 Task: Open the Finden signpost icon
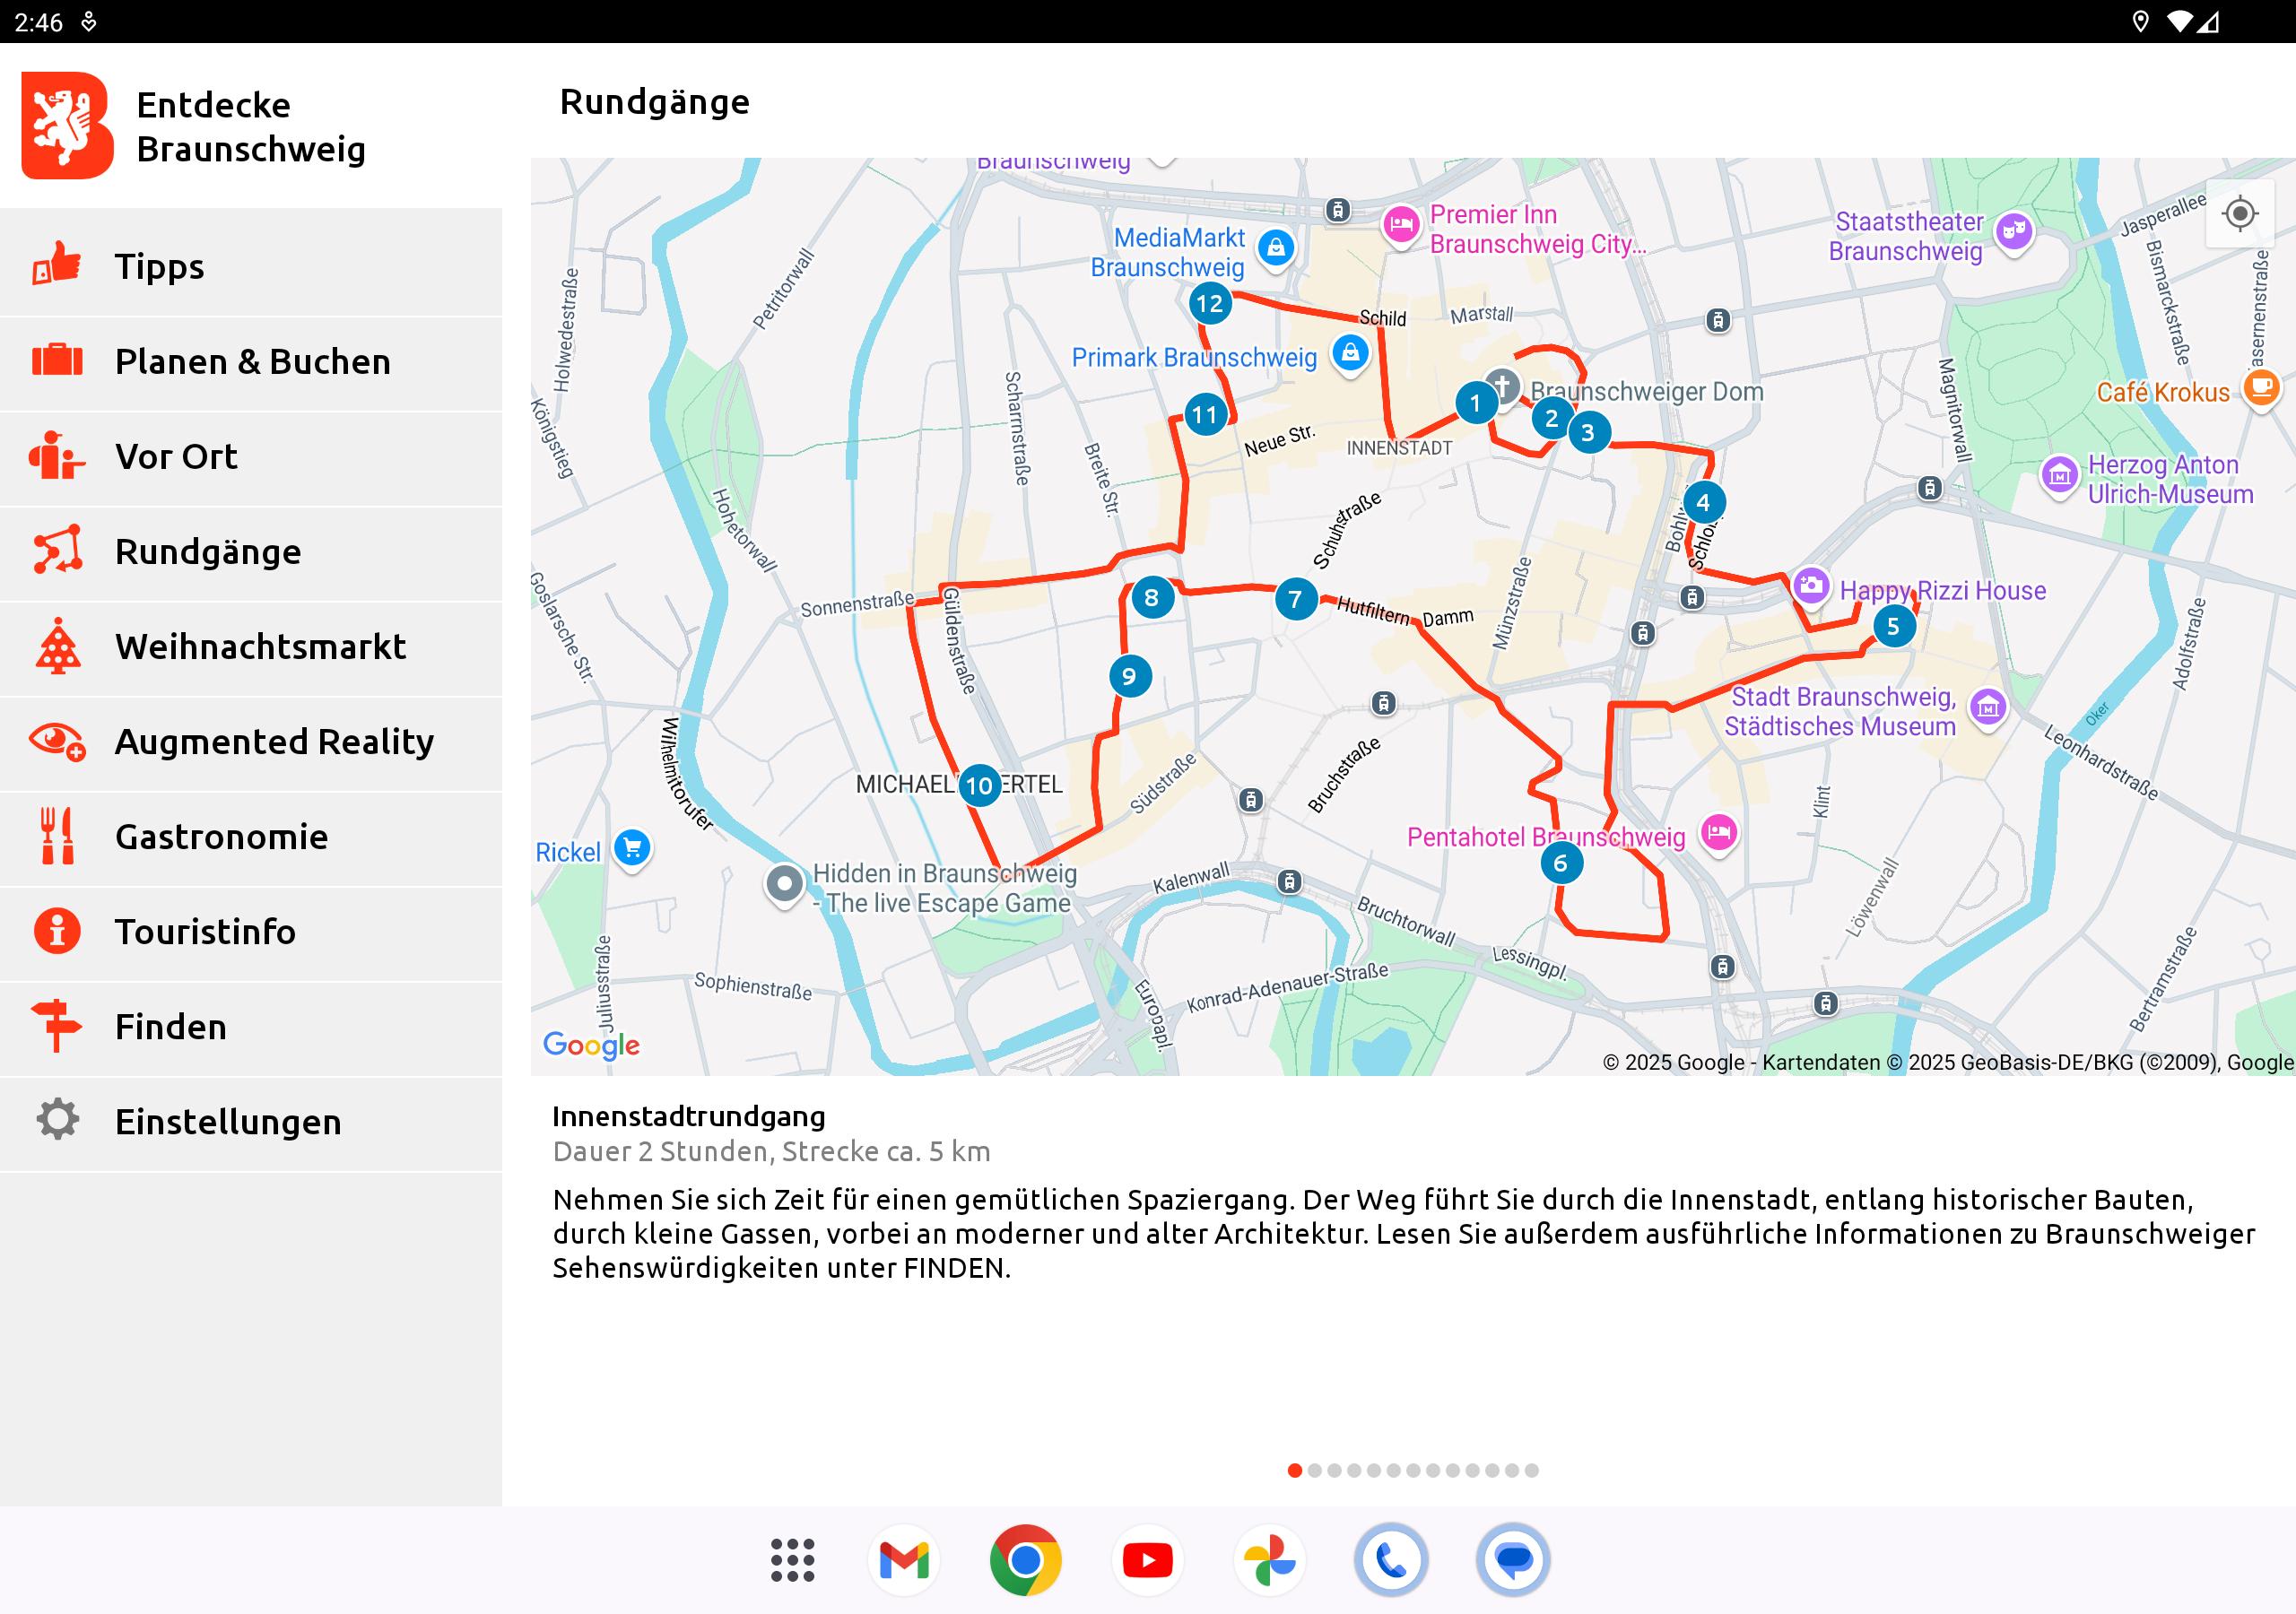tap(57, 1026)
